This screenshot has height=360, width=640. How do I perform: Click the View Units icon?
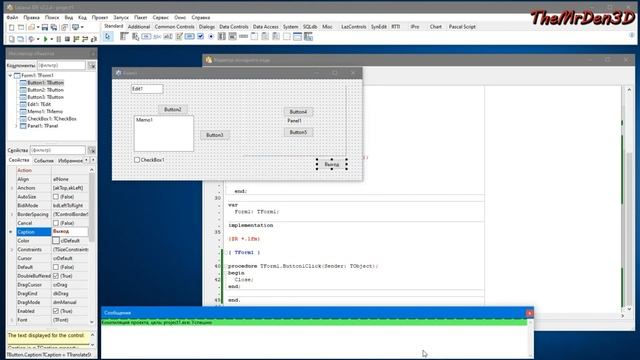pyautogui.click(x=11, y=39)
